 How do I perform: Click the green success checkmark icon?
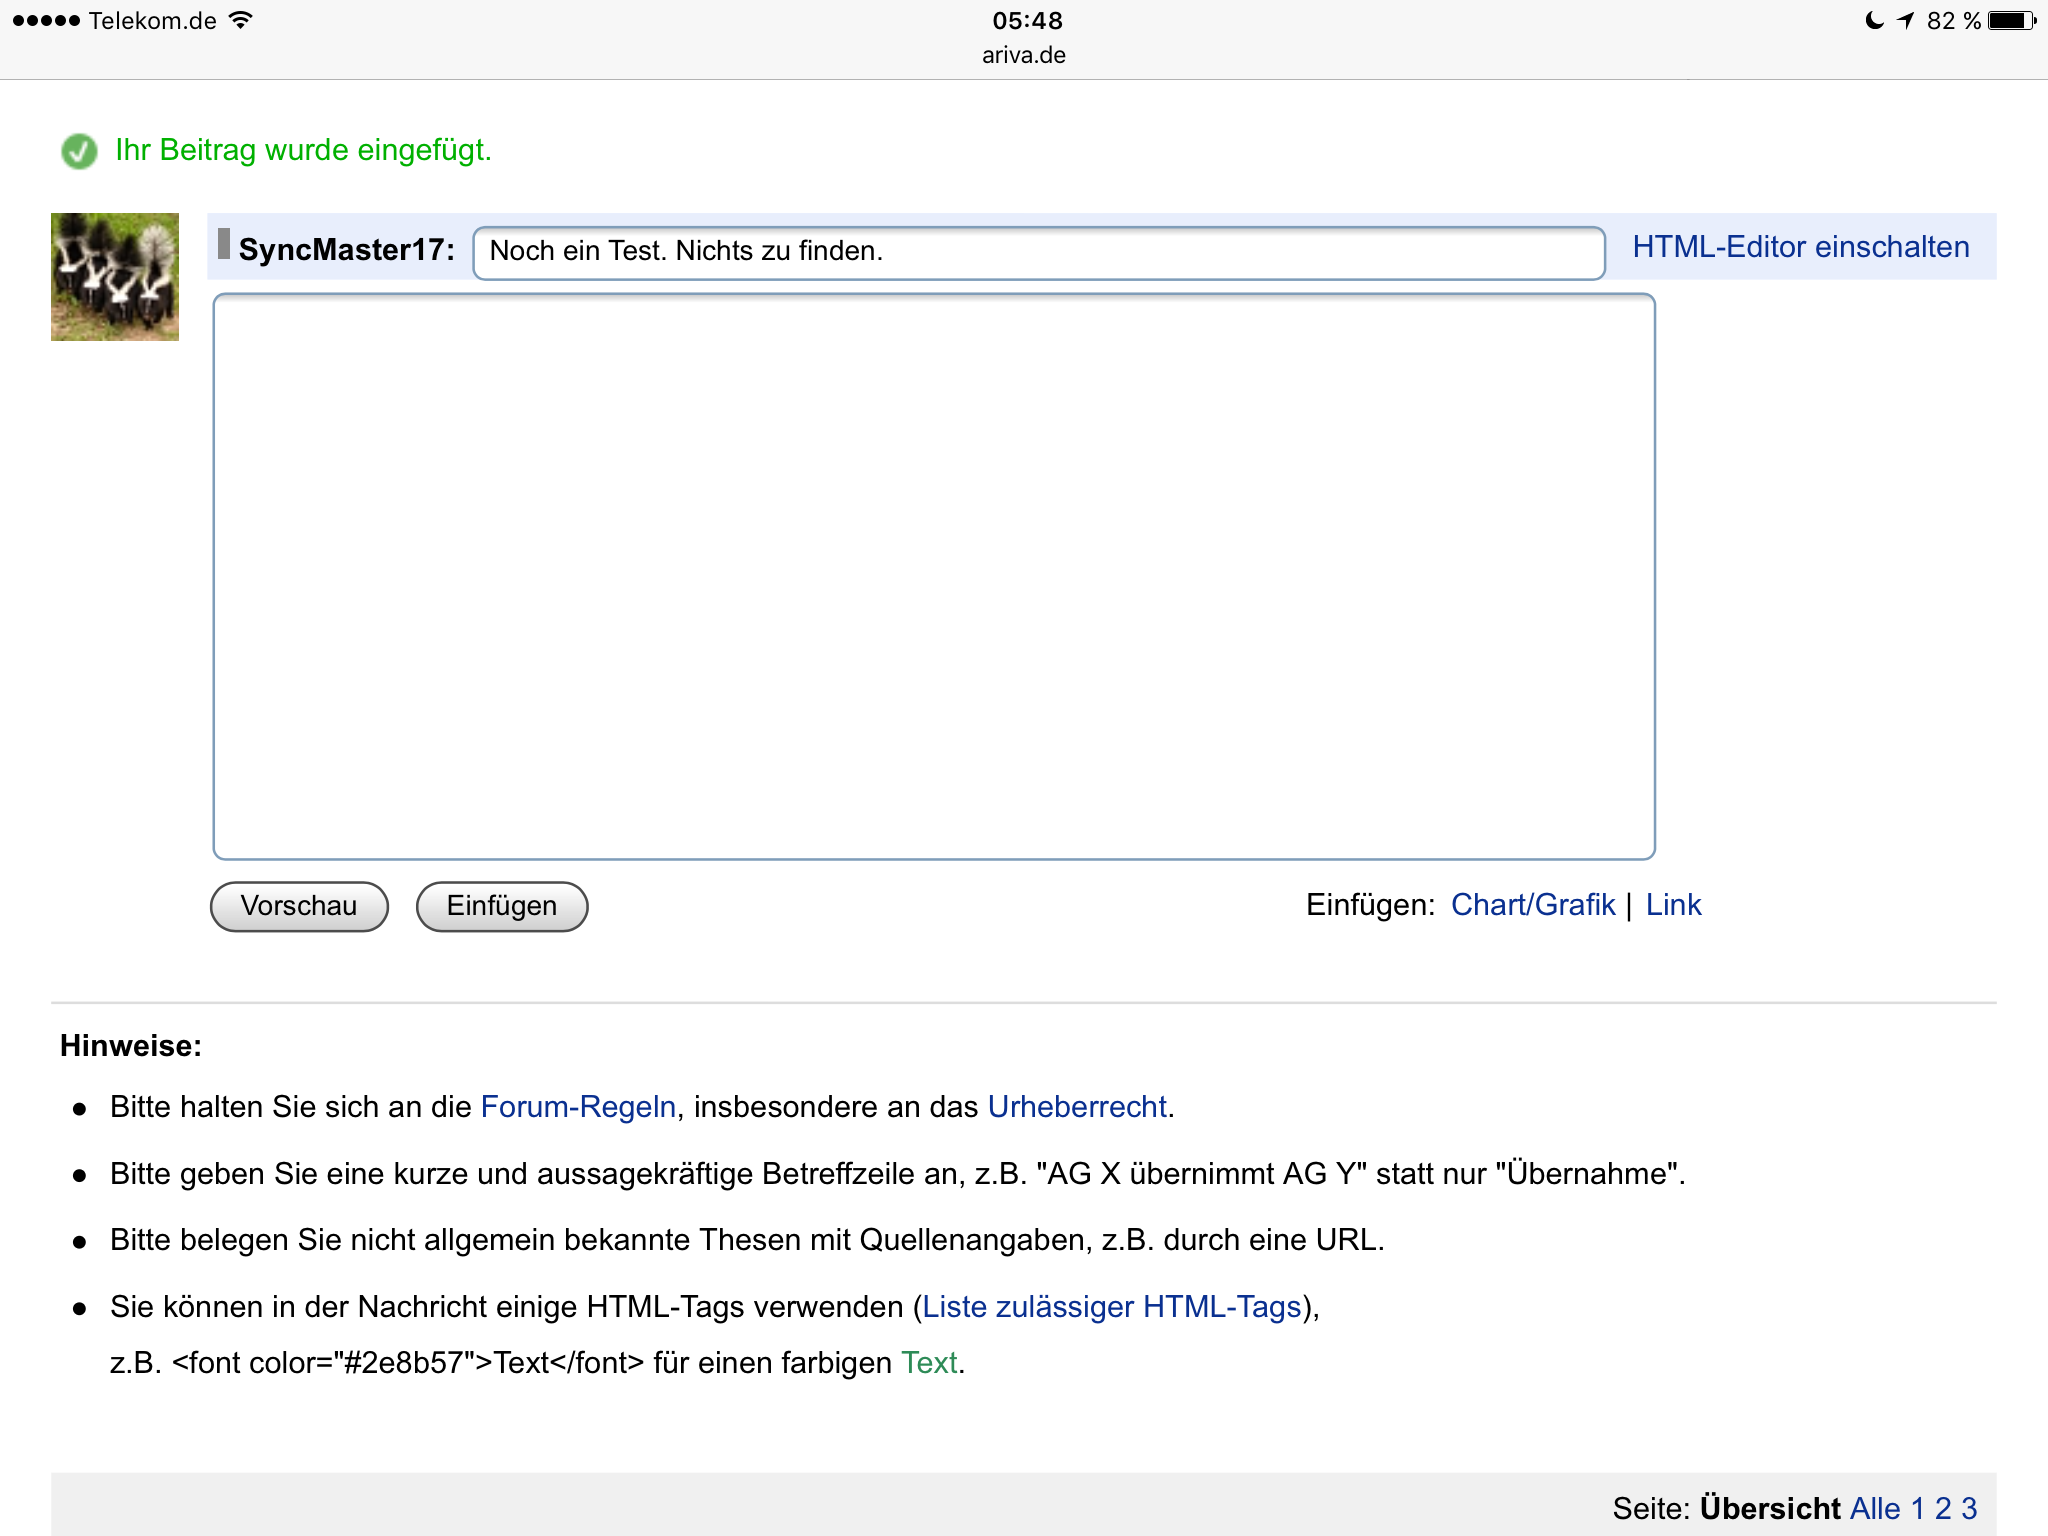coord(79,151)
